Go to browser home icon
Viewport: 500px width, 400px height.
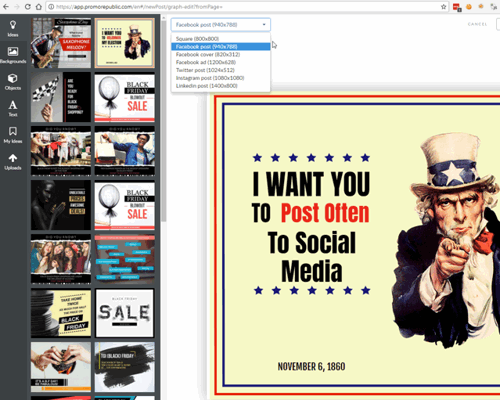point(39,7)
